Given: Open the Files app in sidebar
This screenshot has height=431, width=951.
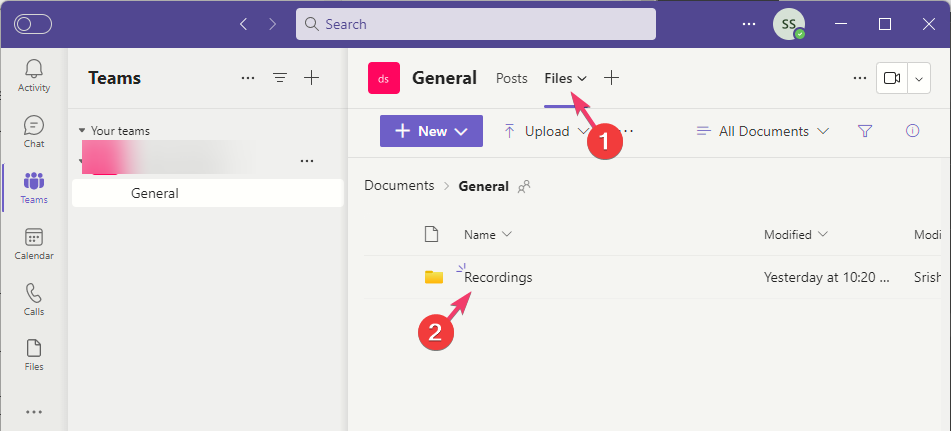Looking at the screenshot, I should 34,354.
